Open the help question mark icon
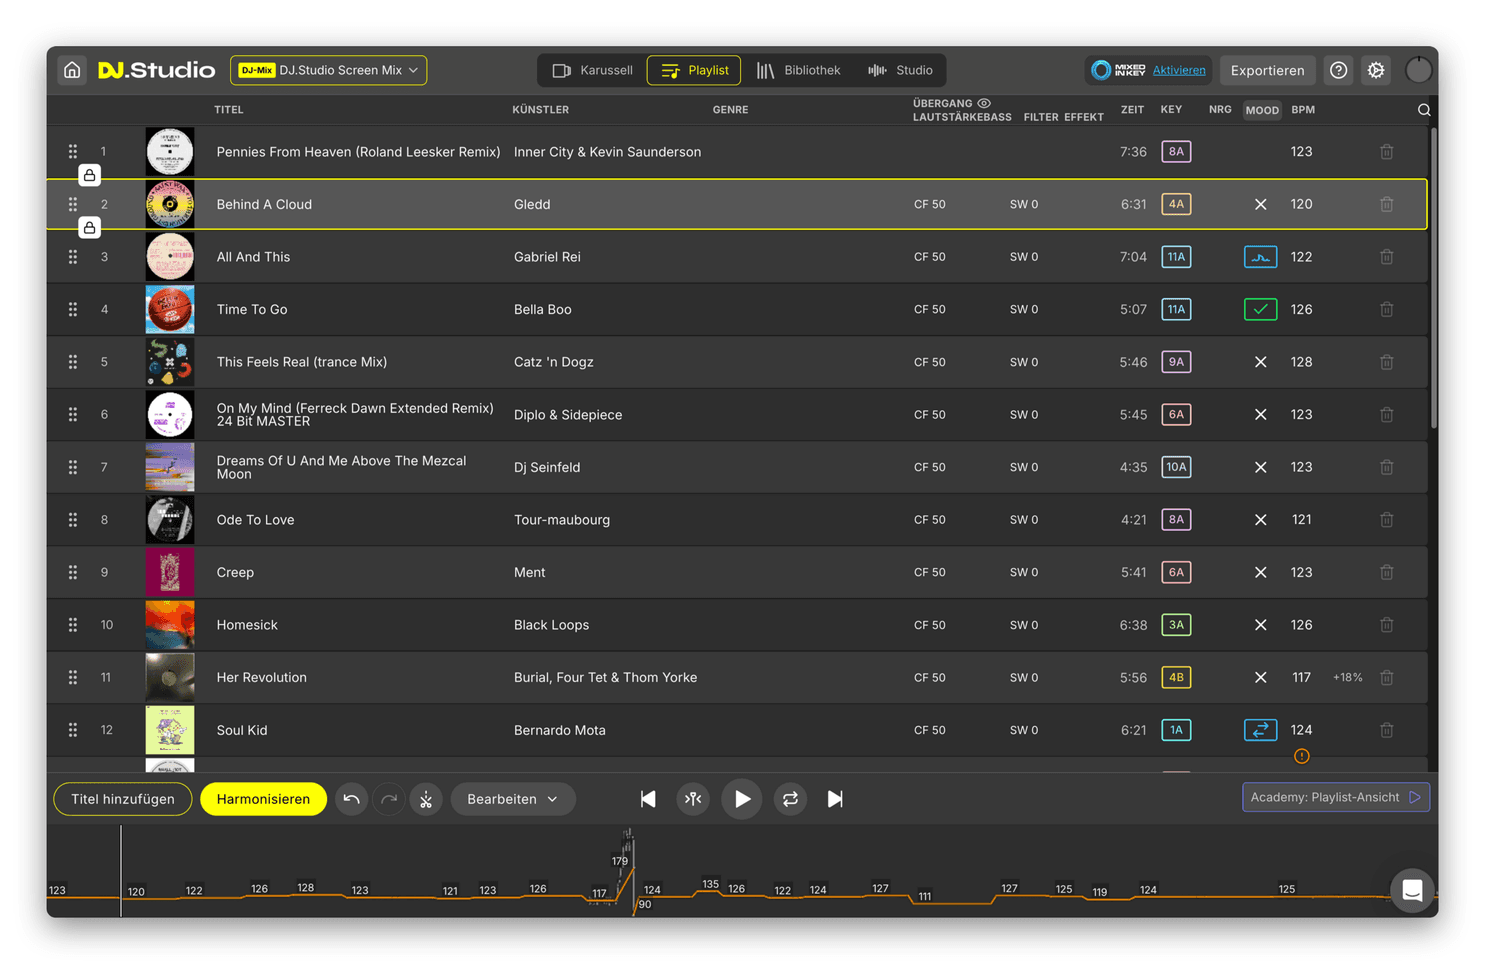The width and height of the screenshot is (1487, 964). pos(1338,70)
